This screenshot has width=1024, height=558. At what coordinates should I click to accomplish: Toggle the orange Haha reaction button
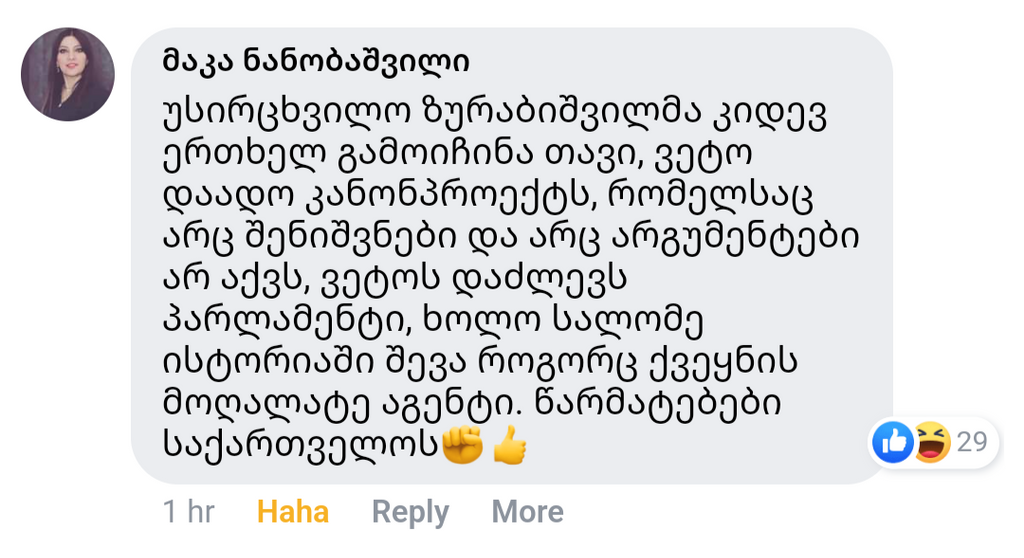292,512
